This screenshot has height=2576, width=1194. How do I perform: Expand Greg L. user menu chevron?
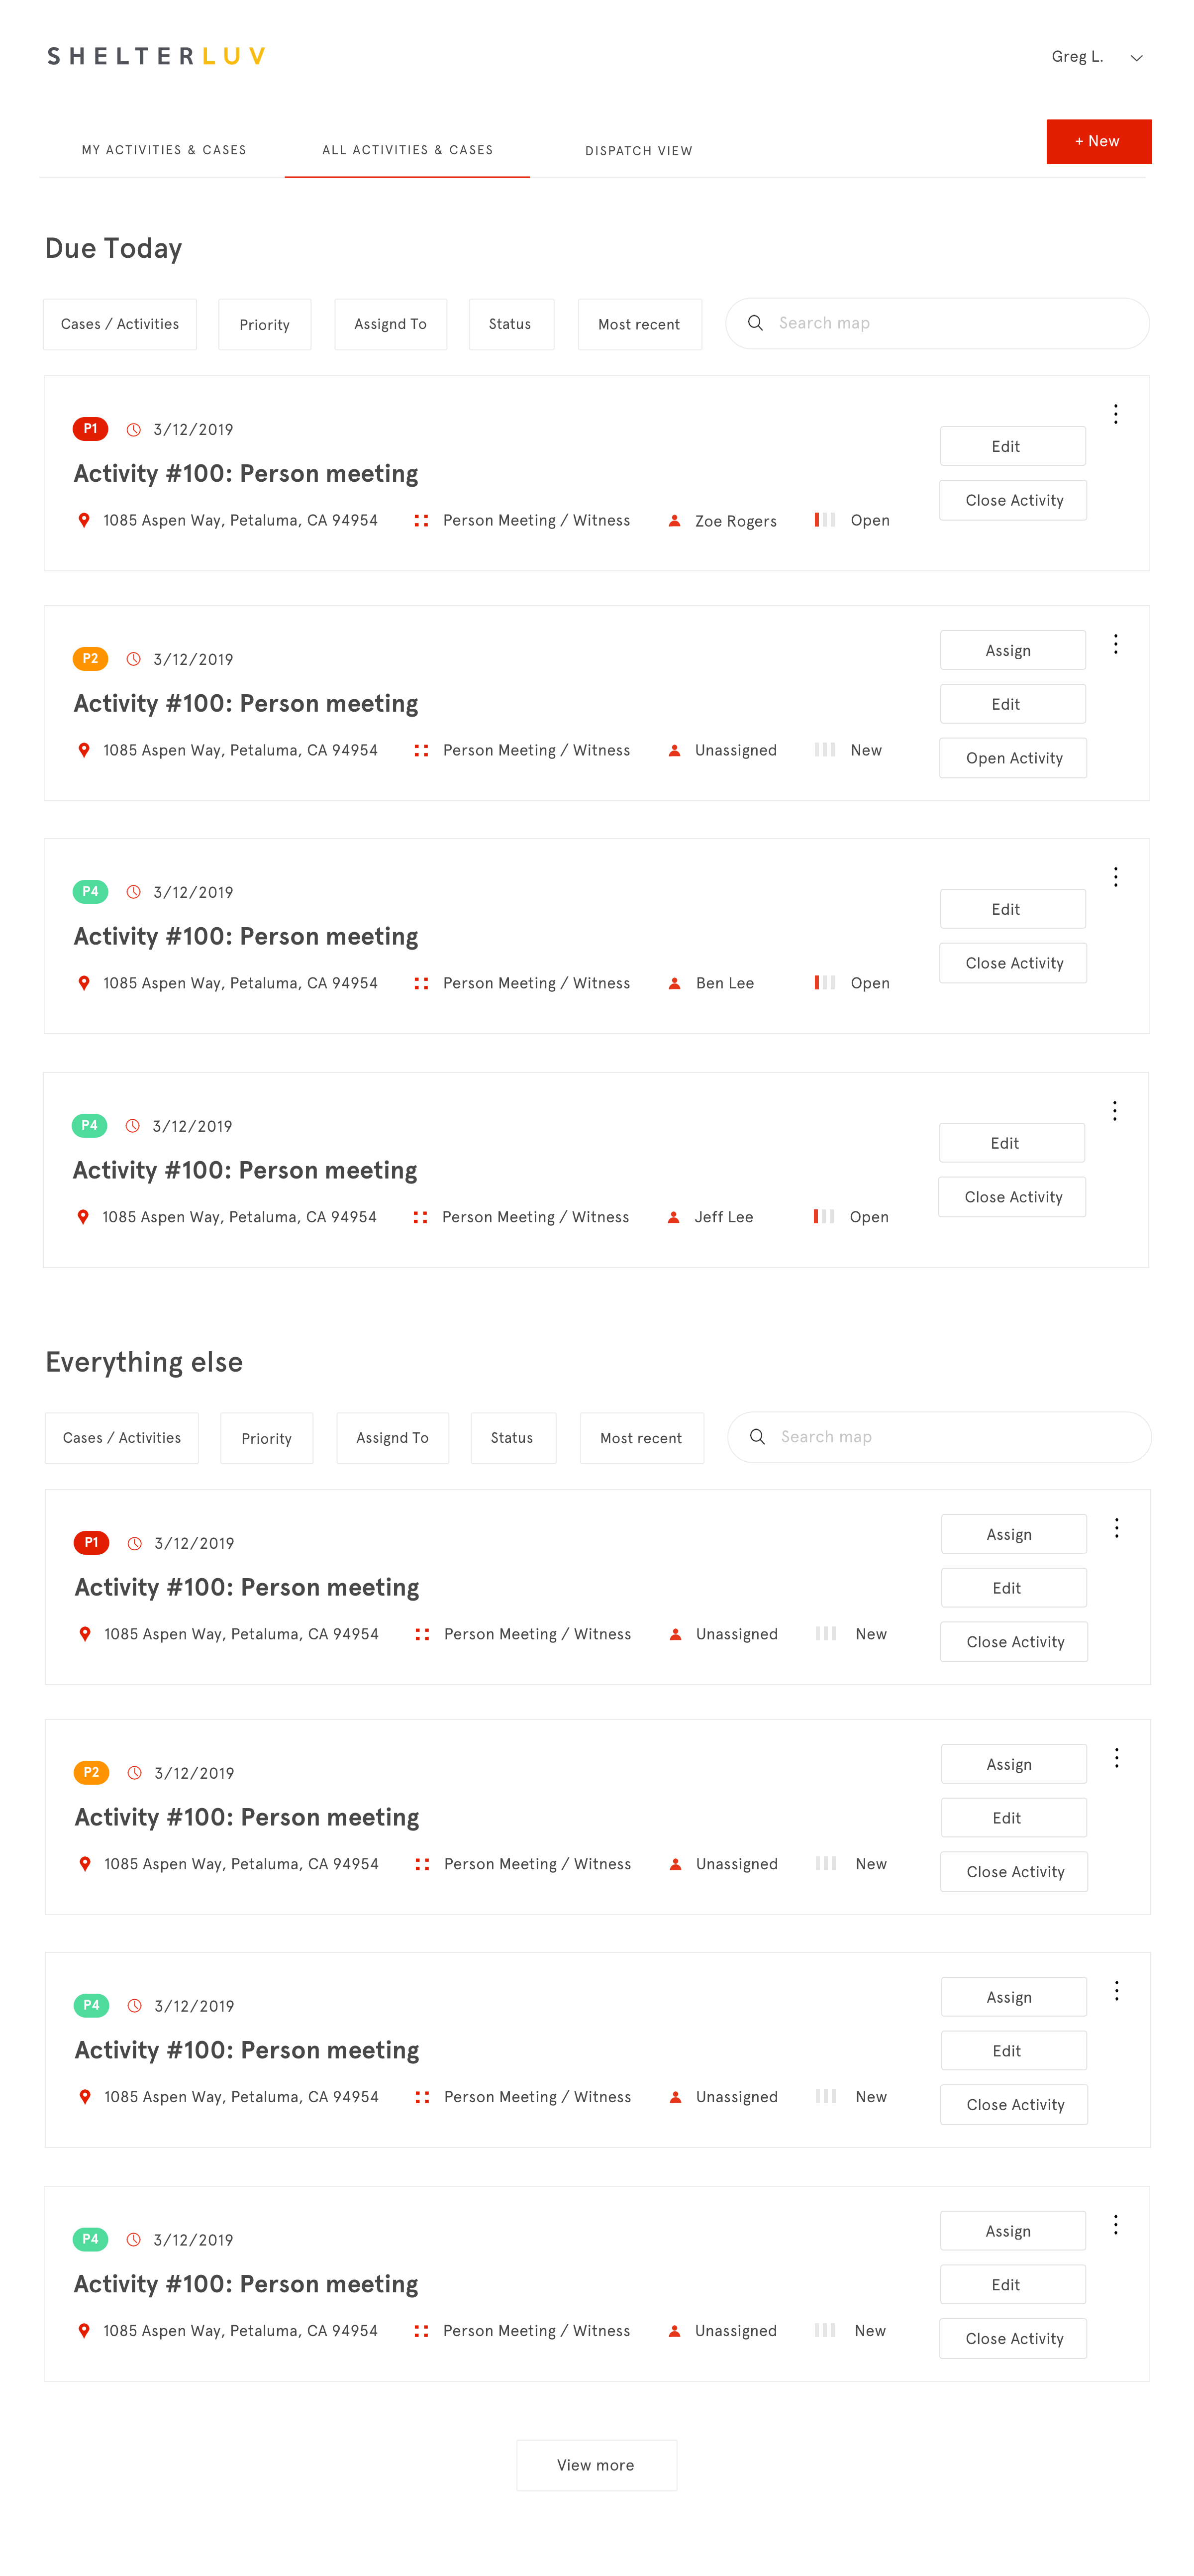(1136, 58)
